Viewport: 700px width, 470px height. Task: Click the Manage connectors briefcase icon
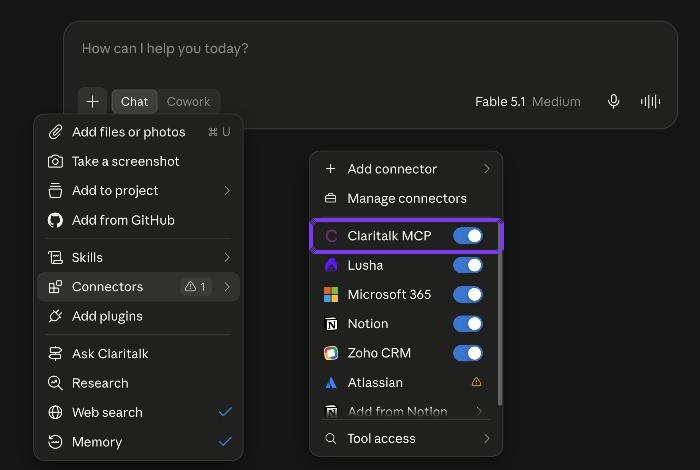pos(330,198)
